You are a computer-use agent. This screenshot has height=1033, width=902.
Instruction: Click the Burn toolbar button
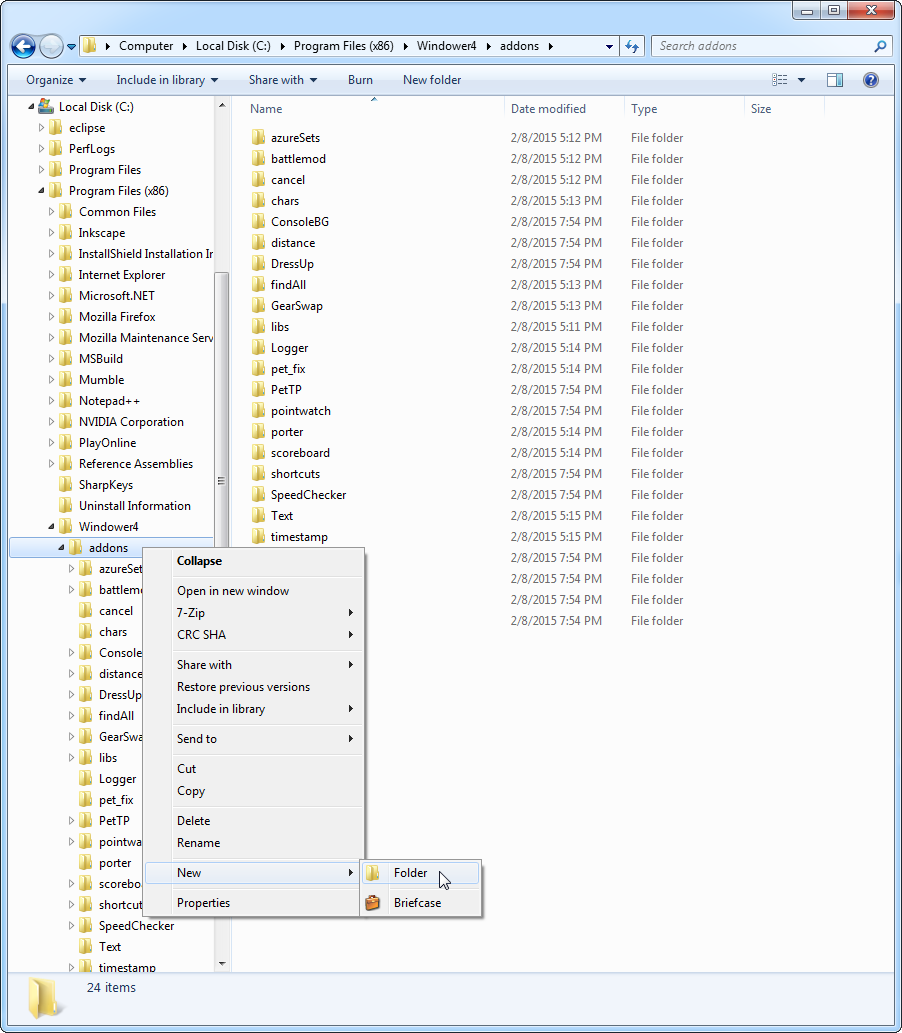360,80
